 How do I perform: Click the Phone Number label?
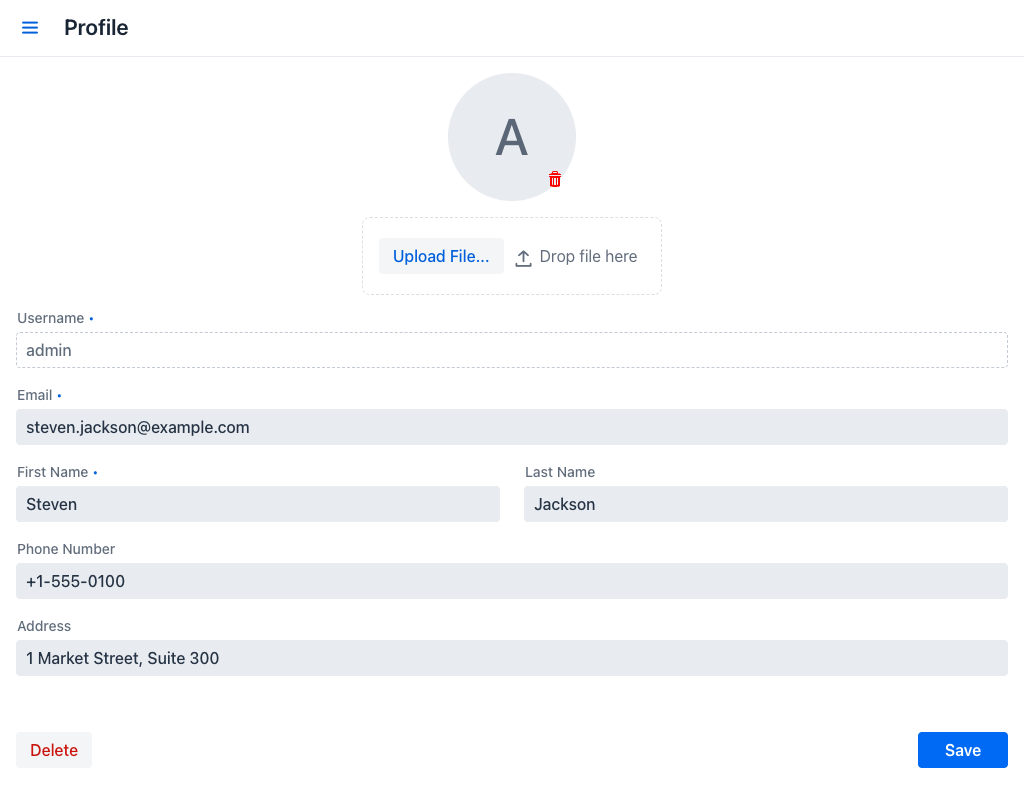66,549
